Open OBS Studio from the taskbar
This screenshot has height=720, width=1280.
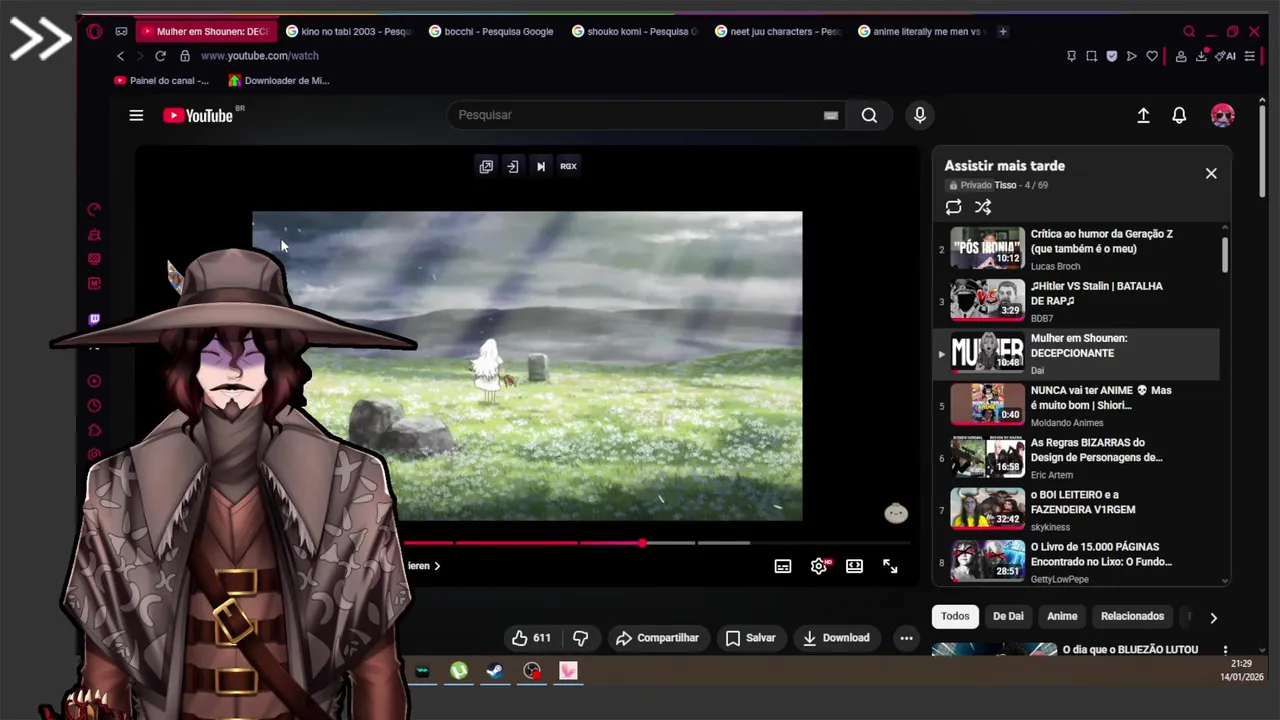(532, 671)
